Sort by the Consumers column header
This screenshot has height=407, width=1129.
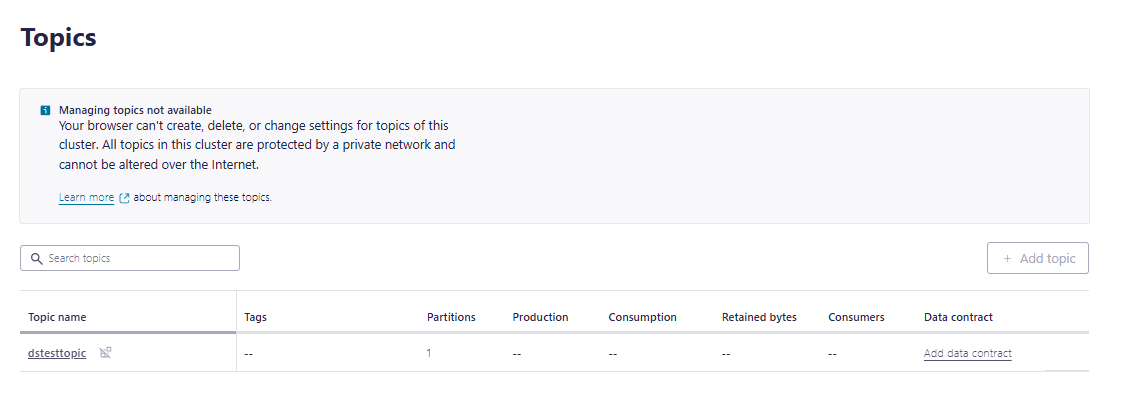pos(856,317)
